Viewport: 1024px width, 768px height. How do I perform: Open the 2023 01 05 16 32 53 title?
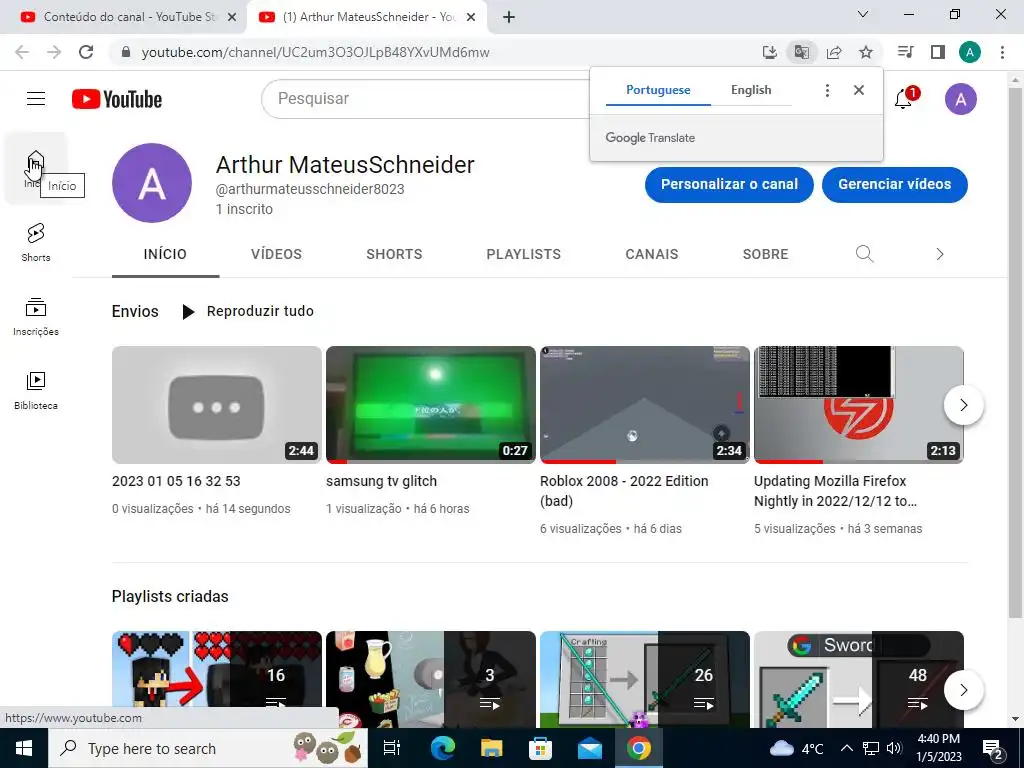[x=176, y=481]
